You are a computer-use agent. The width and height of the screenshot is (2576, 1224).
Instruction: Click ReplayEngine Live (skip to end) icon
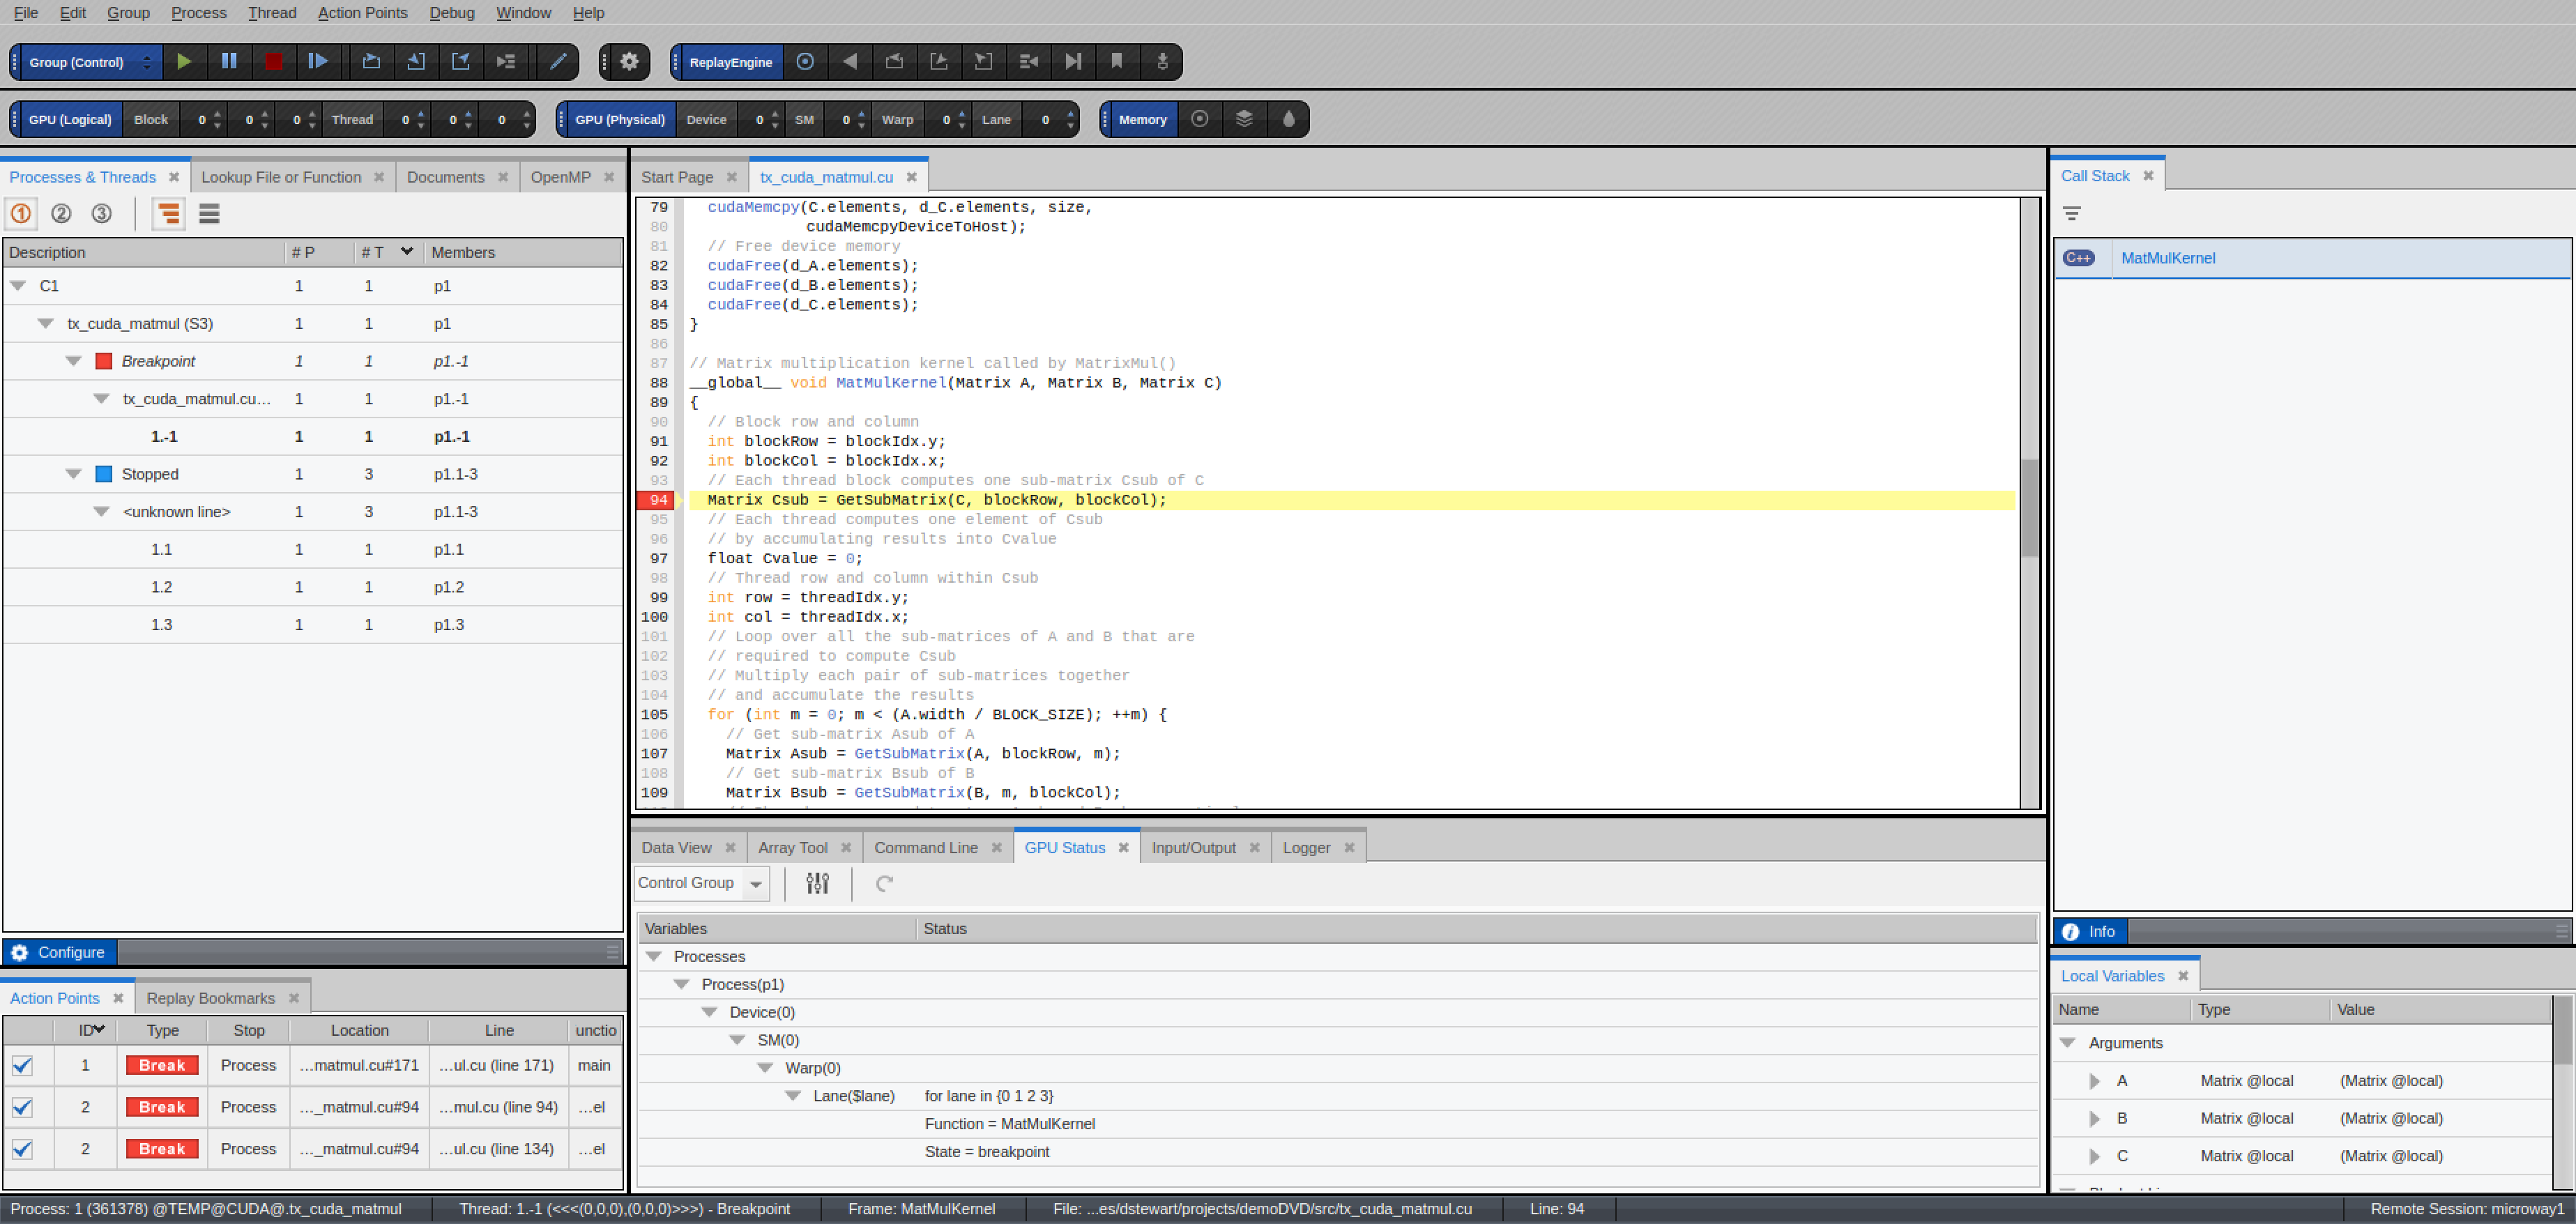pos(1073,62)
